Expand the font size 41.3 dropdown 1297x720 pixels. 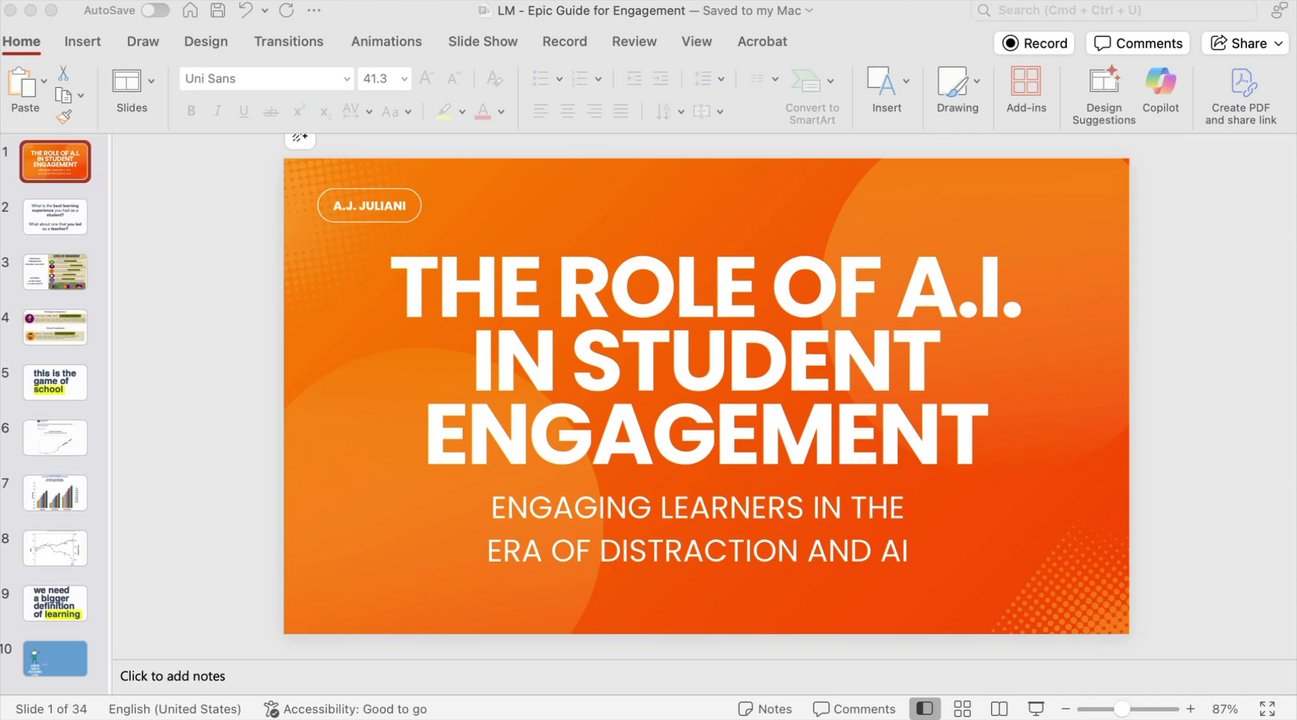(404, 79)
